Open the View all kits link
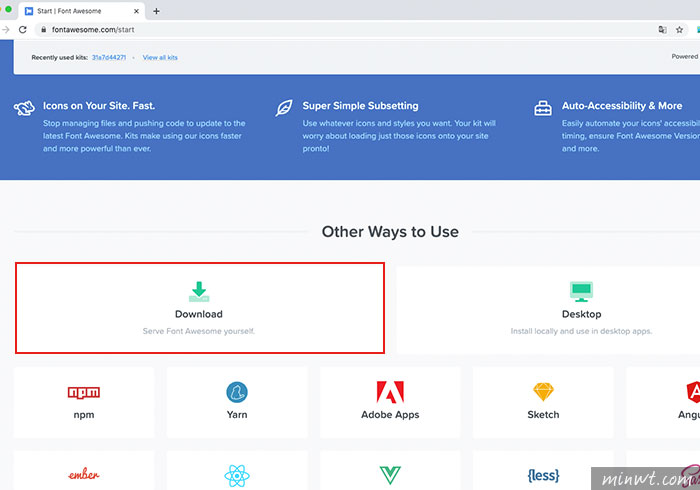 point(160,58)
